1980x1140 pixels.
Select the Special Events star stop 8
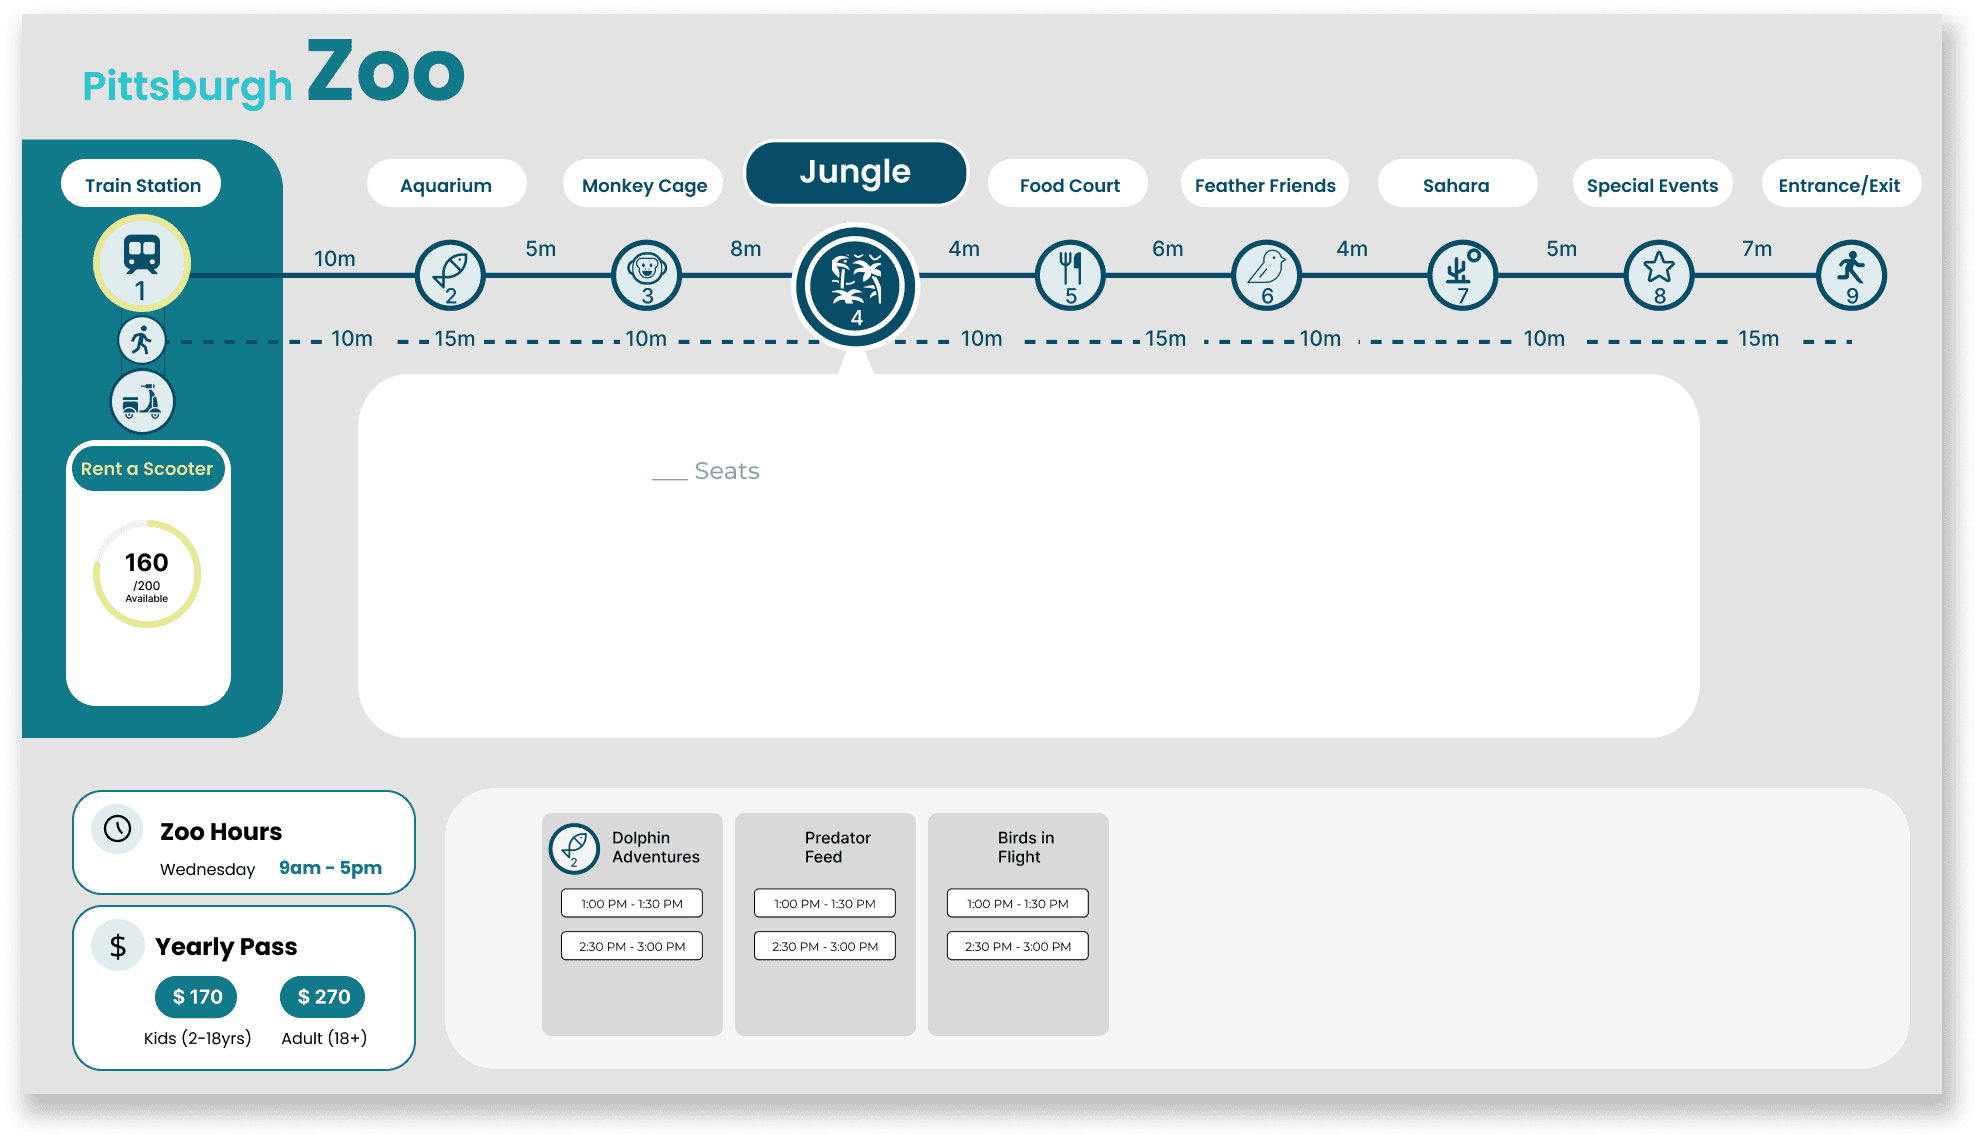coord(1659,275)
